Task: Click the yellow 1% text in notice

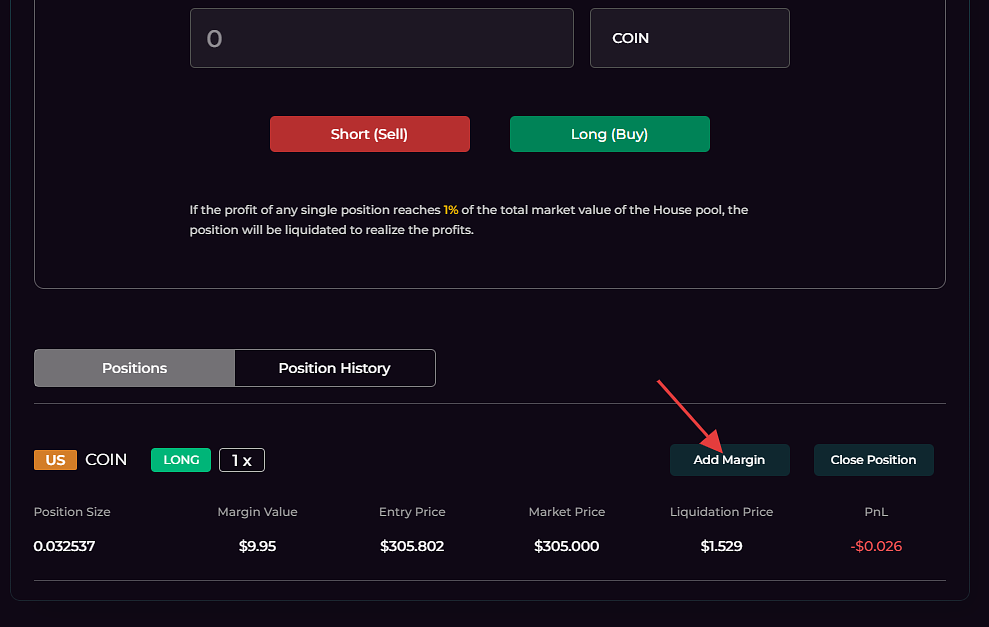Action: click(x=451, y=210)
